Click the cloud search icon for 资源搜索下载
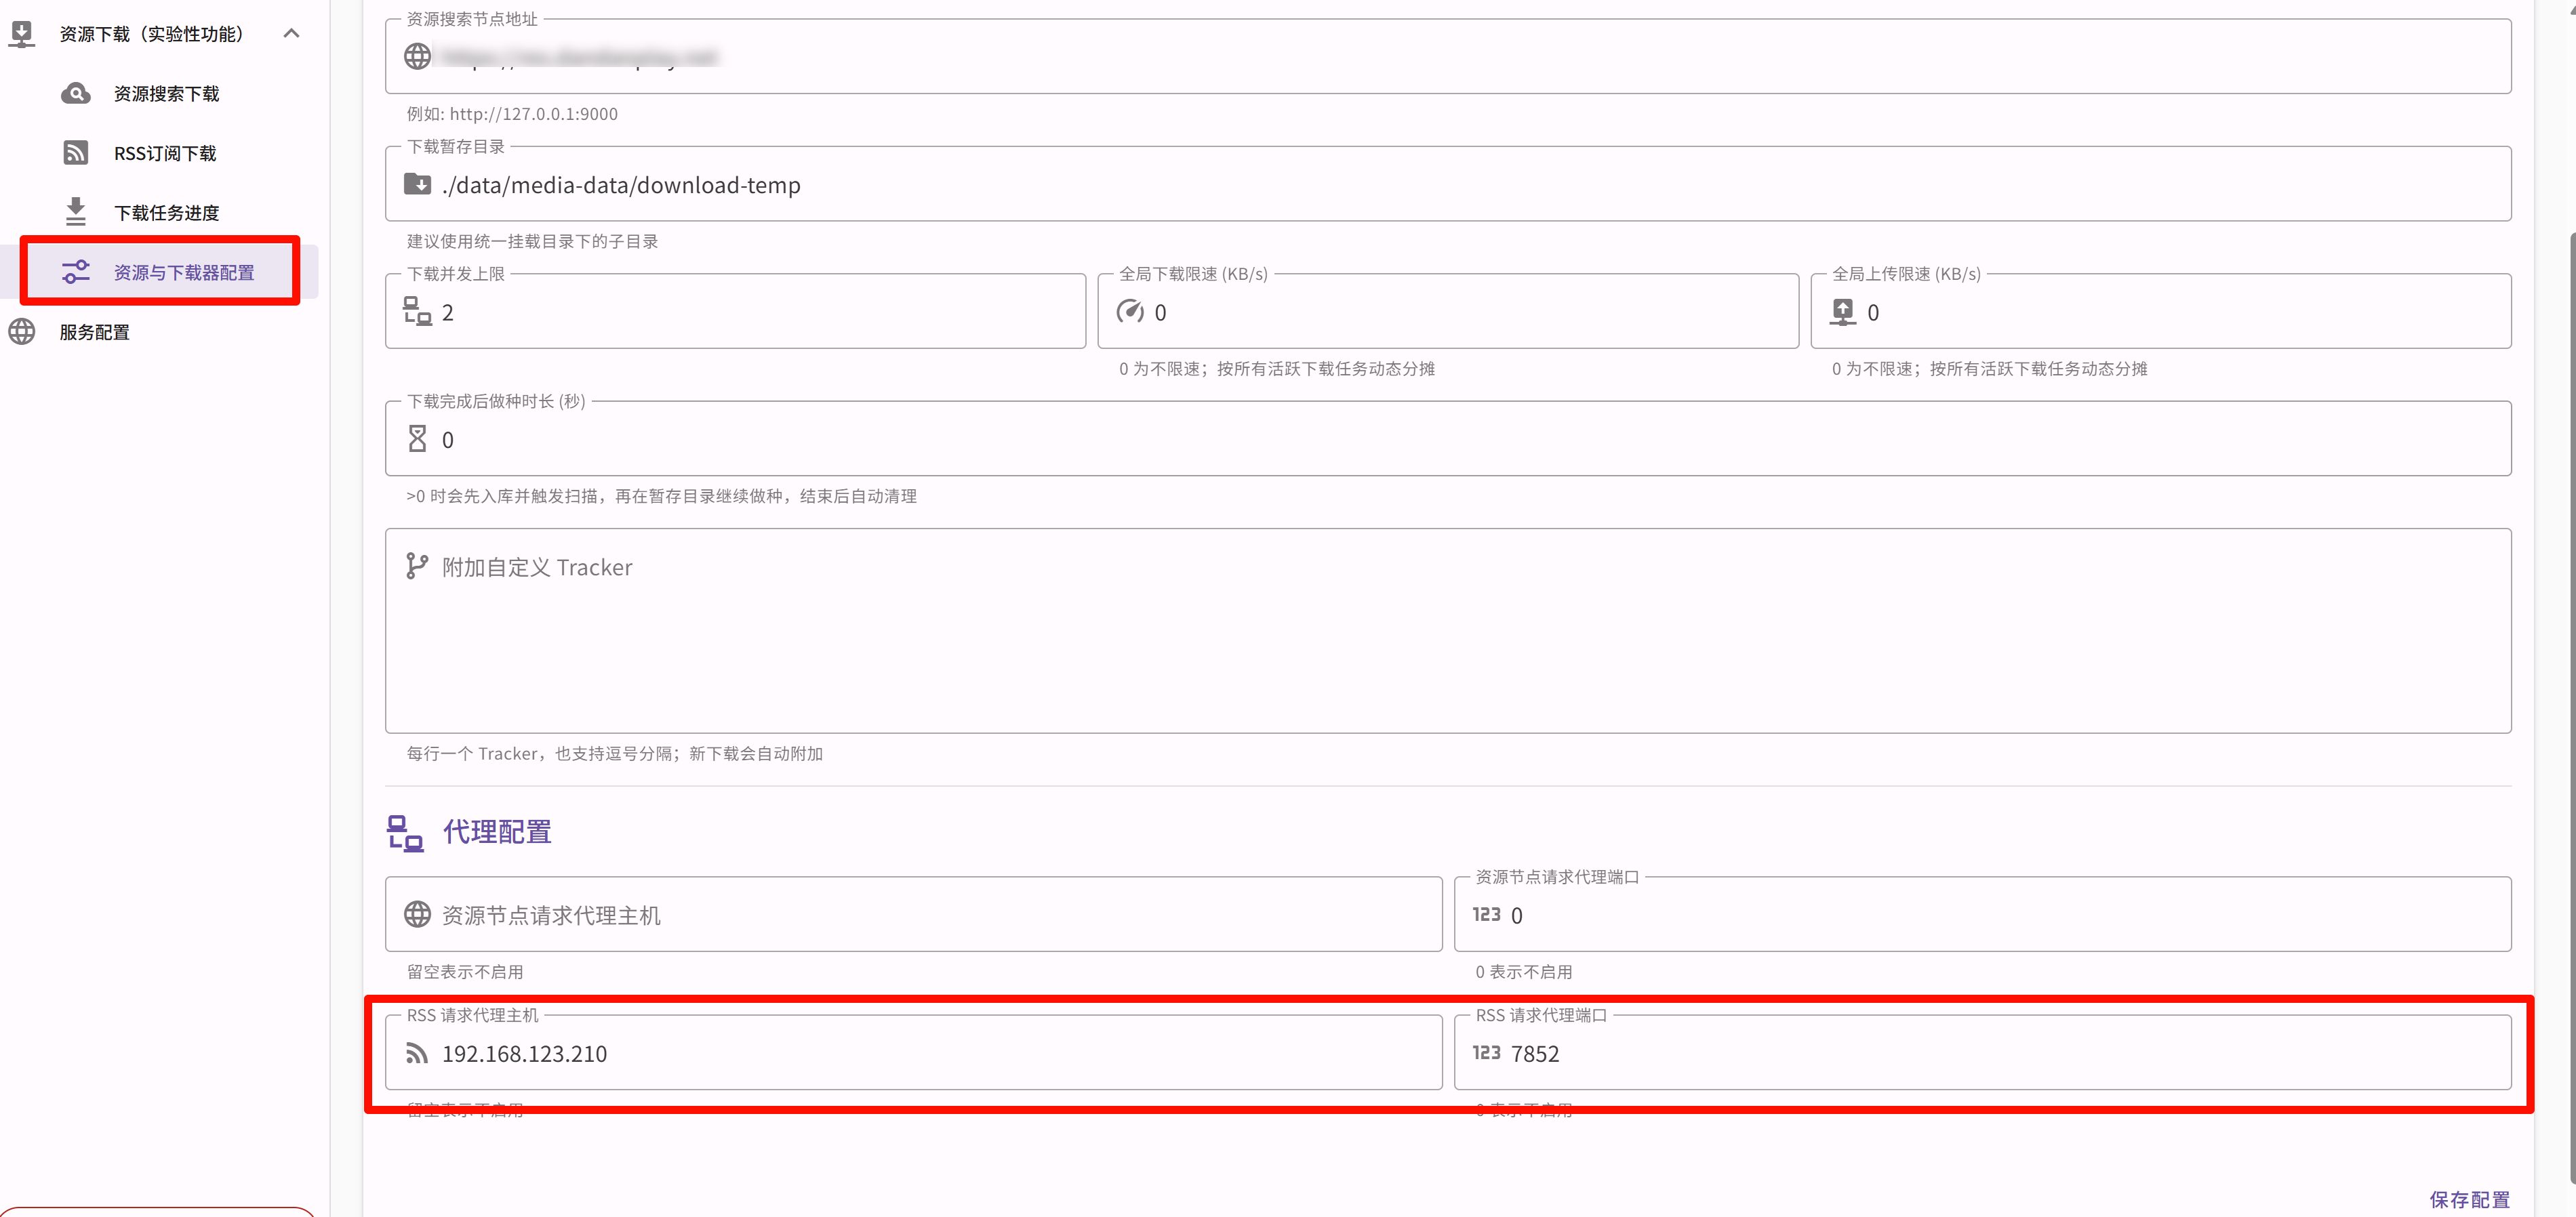The width and height of the screenshot is (2576, 1217). tap(75, 94)
